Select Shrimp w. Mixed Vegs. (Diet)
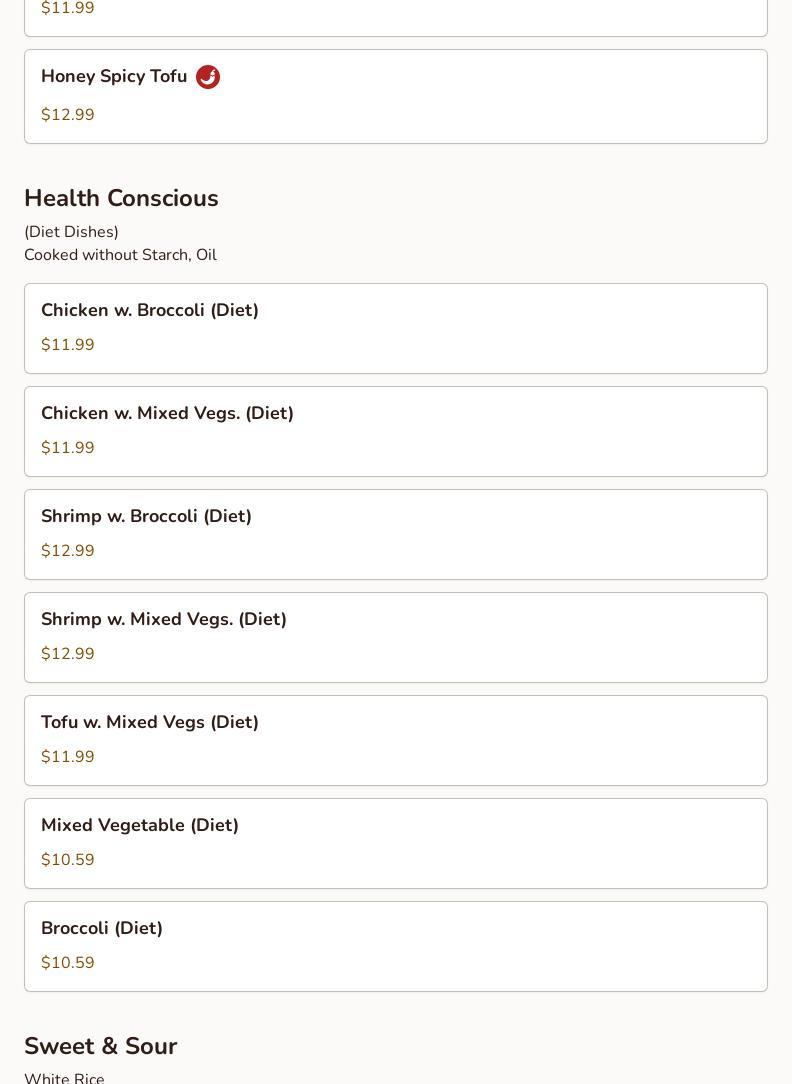The width and height of the screenshot is (792, 1084). tap(396, 637)
